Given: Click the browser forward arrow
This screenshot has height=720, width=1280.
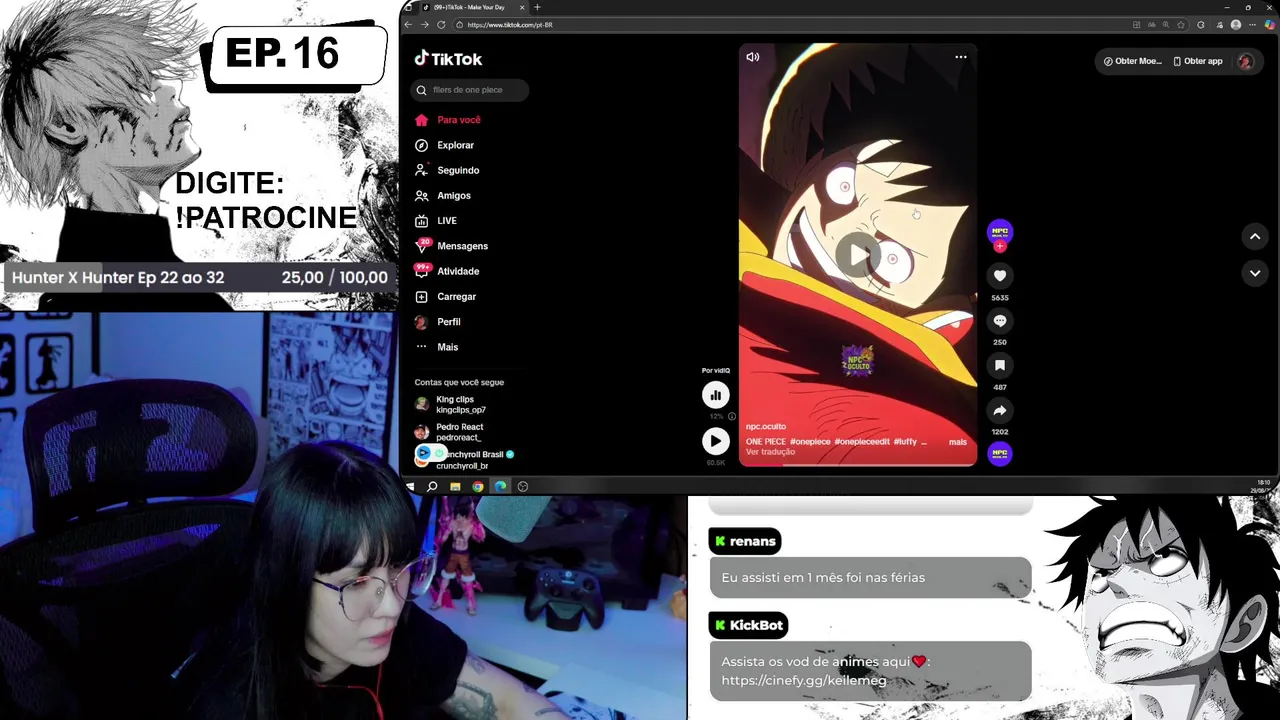Looking at the screenshot, I should coord(424,25).
